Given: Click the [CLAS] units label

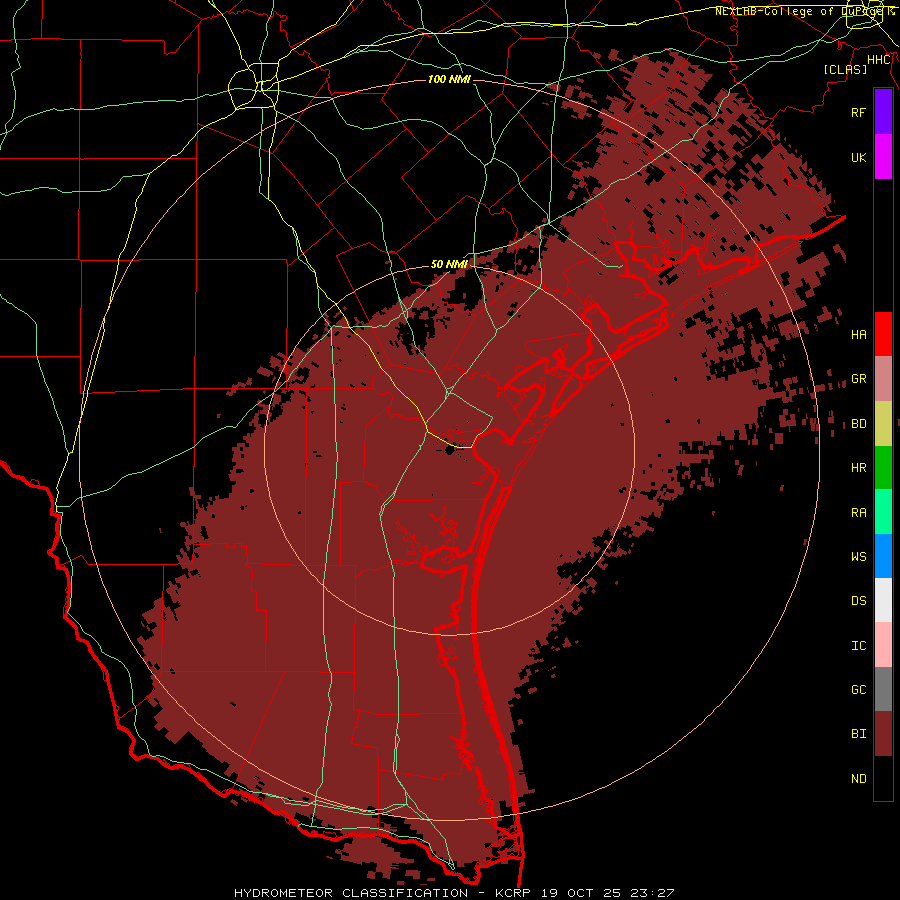Looking at the screenshot, I should 845,70.
